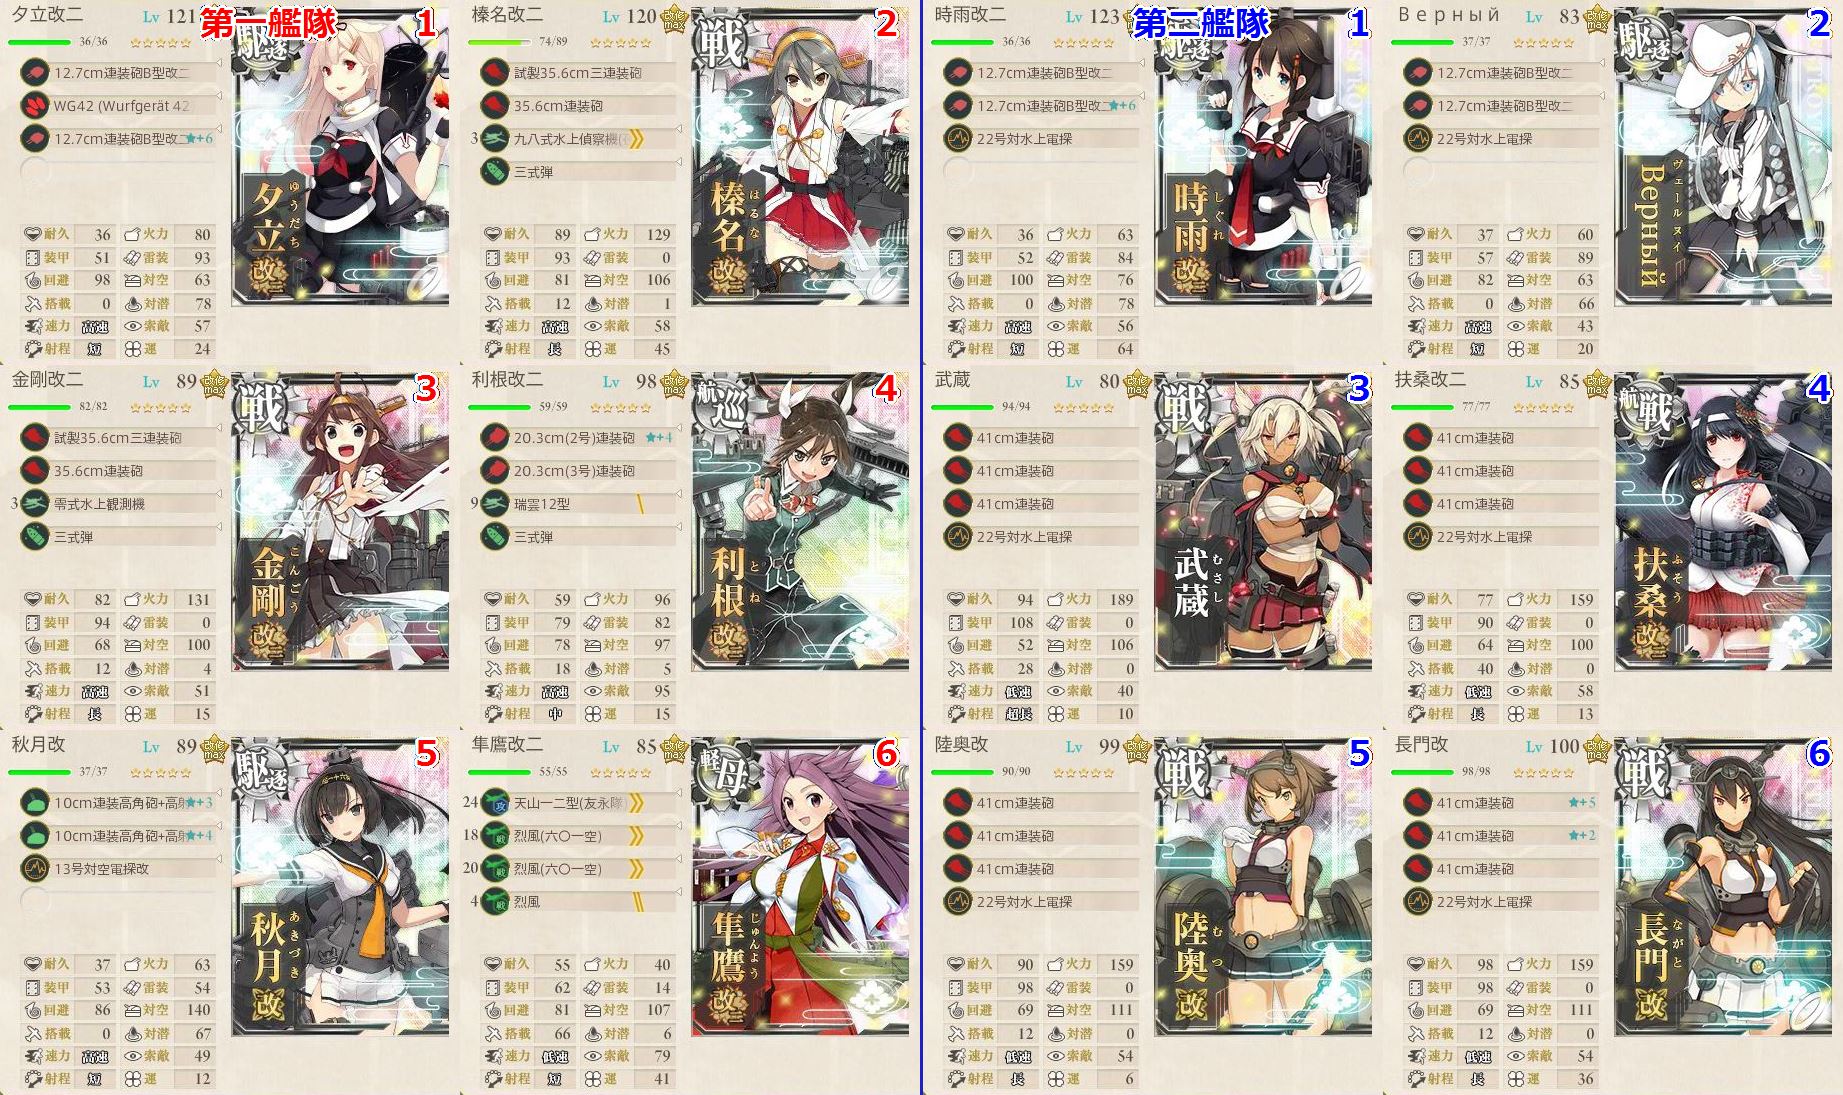Click Type 3 shell icon on Haruna

(x=495, y=172)
